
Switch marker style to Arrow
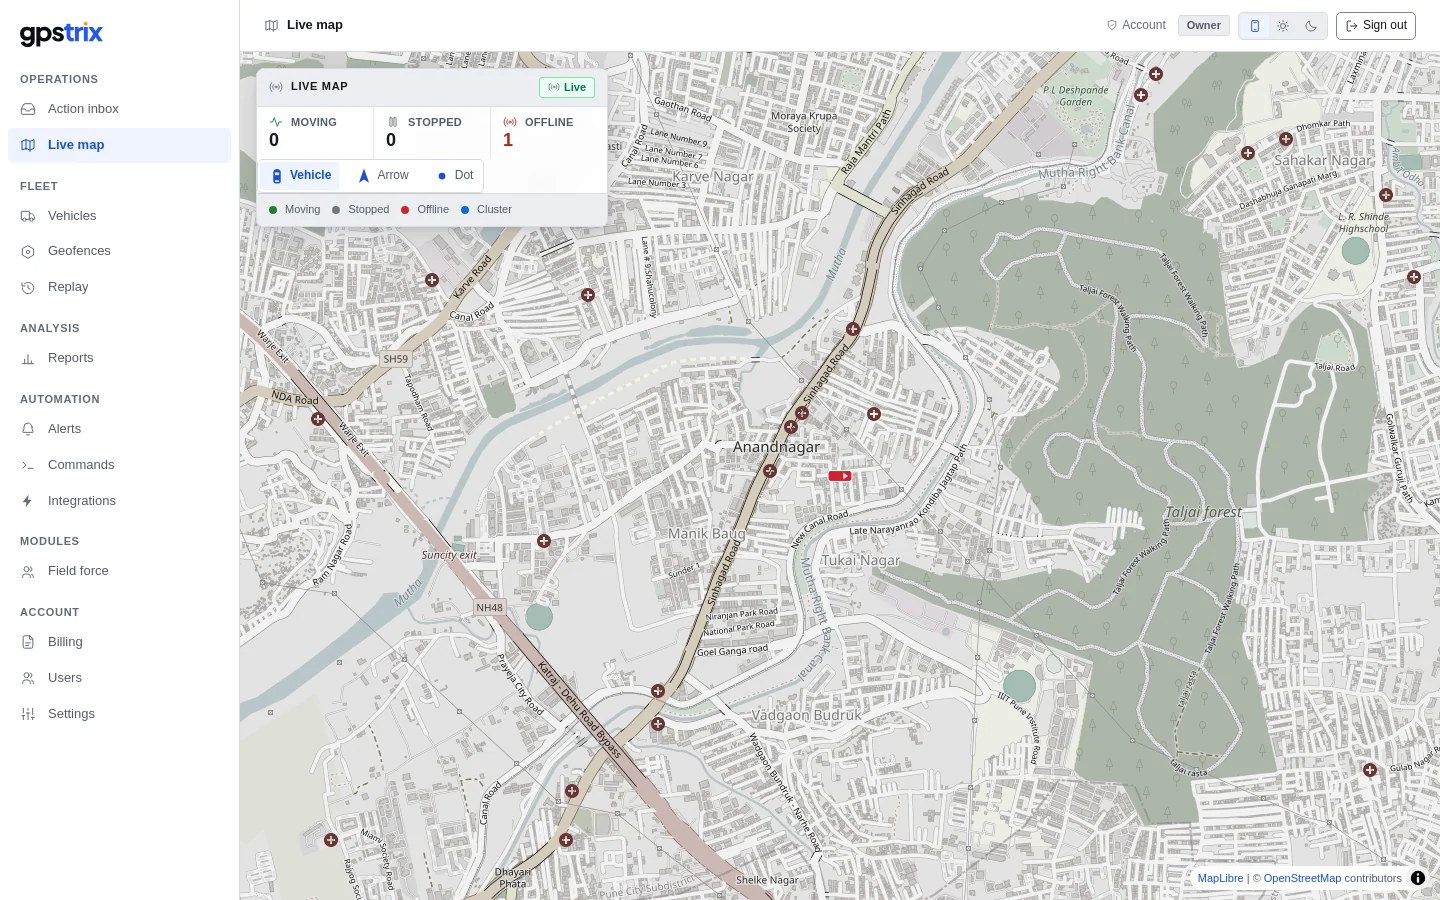click(384, 176)
